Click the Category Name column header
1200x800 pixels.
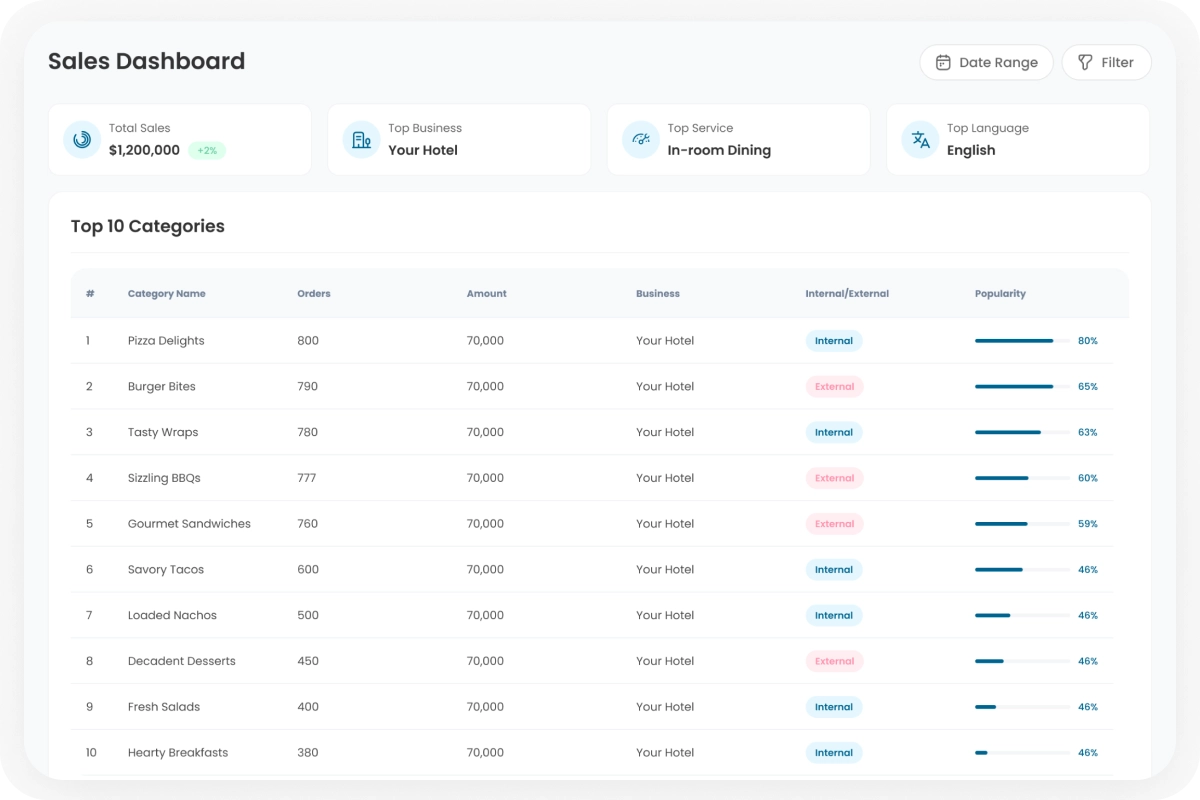point(166,294)
